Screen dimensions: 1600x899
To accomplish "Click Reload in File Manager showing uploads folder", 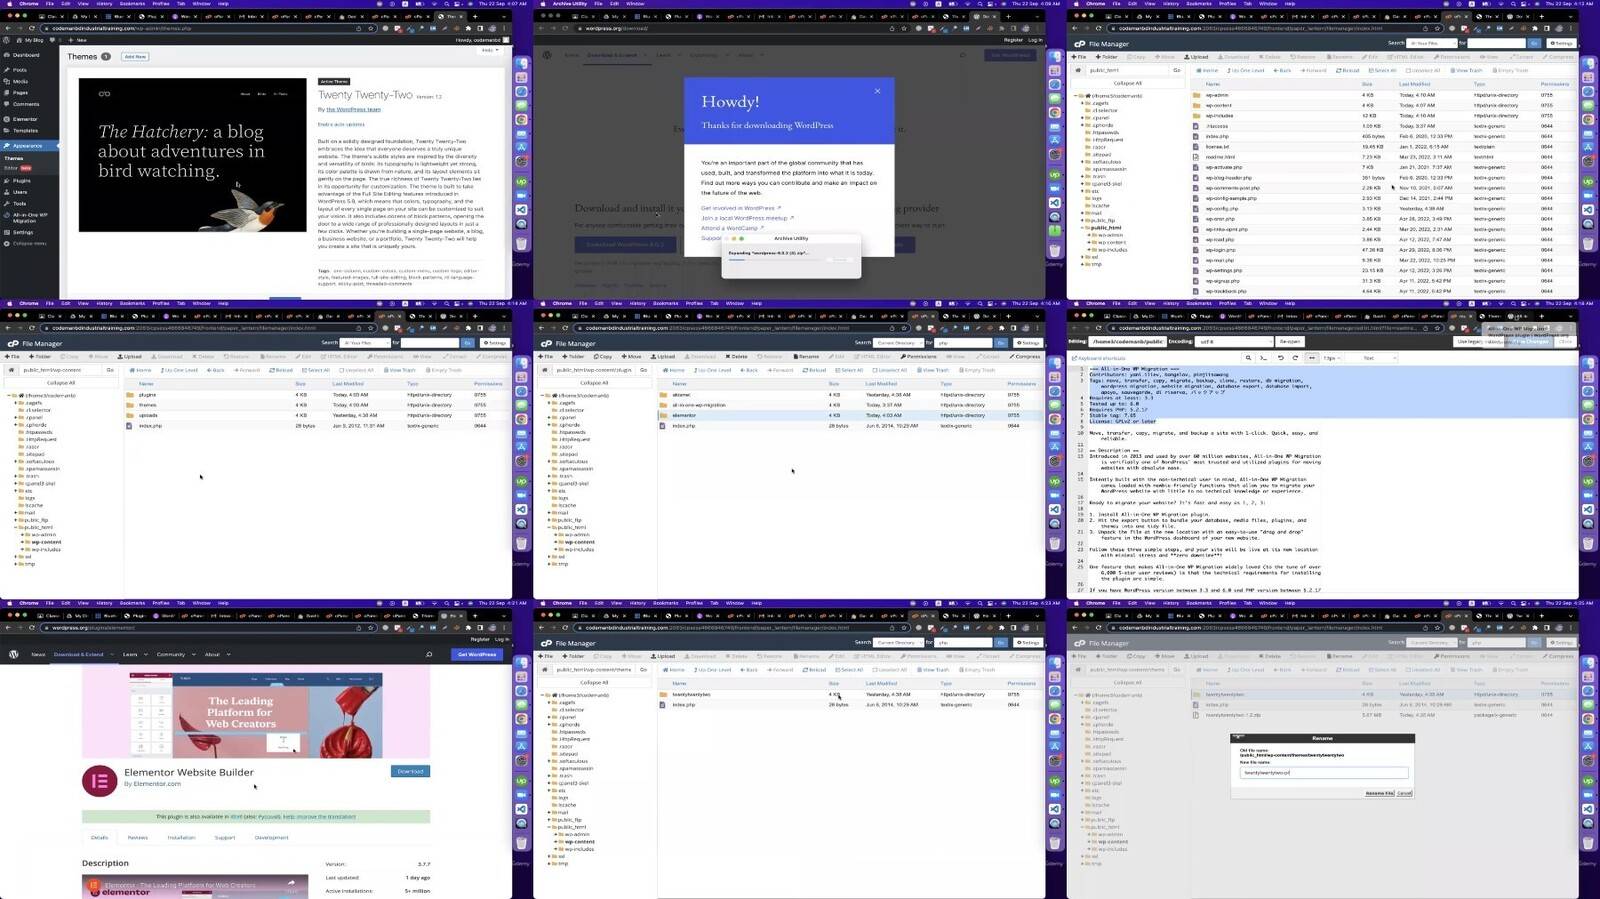I will pos(281,370).
